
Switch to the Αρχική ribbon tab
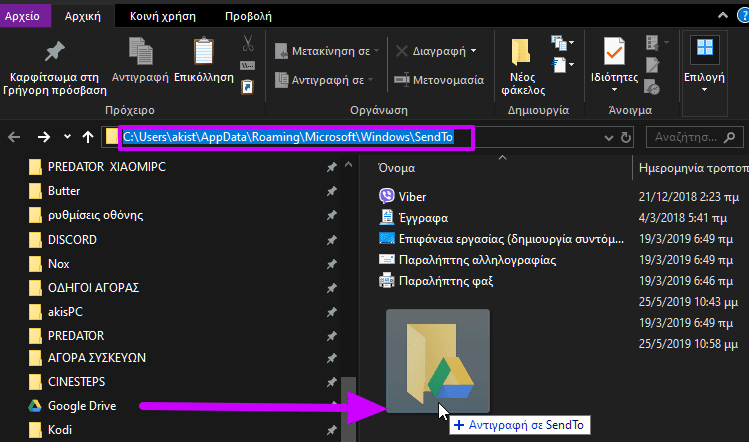83,16
